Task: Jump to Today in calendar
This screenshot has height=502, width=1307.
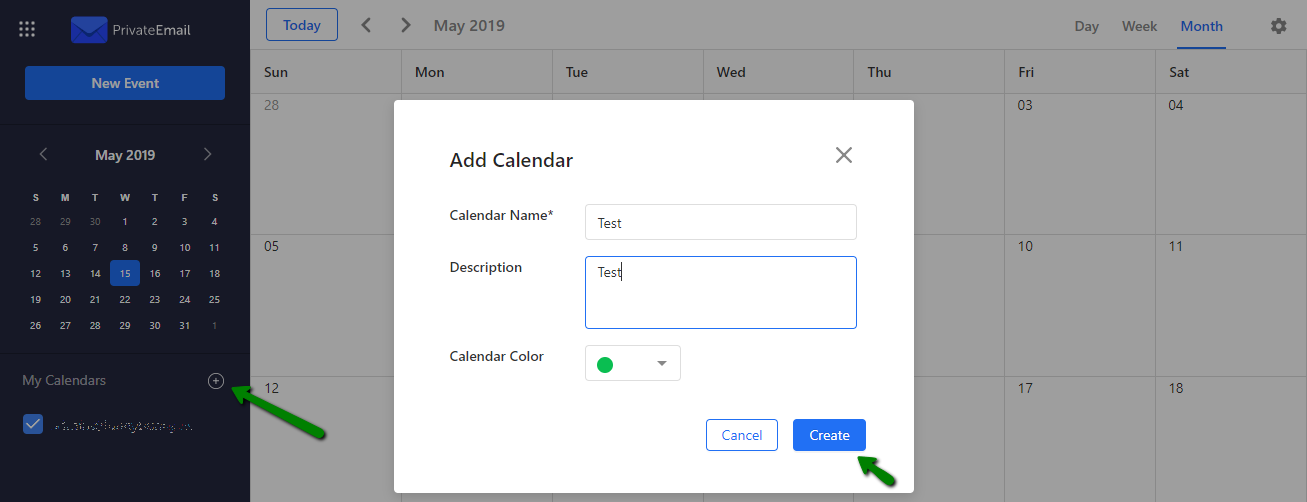Action: pyautogui.click(x=302, y=25)
